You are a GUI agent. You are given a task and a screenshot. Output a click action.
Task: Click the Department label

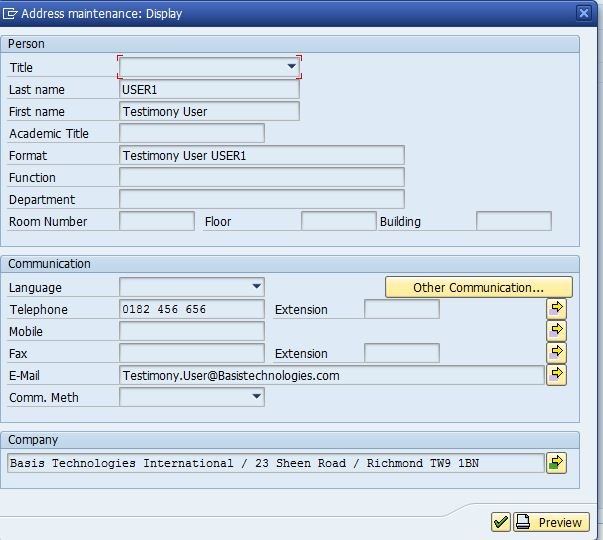pyautogui.click(x=42, y=199)
